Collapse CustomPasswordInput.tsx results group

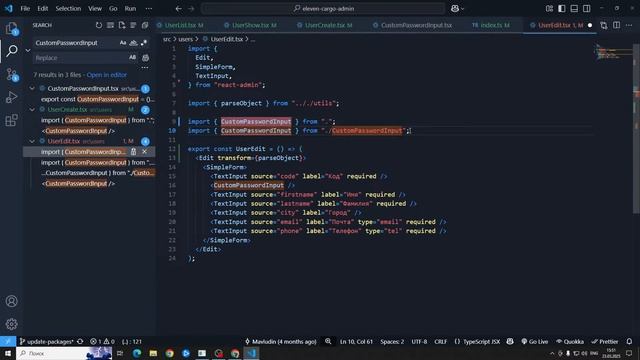pos(32,88)
